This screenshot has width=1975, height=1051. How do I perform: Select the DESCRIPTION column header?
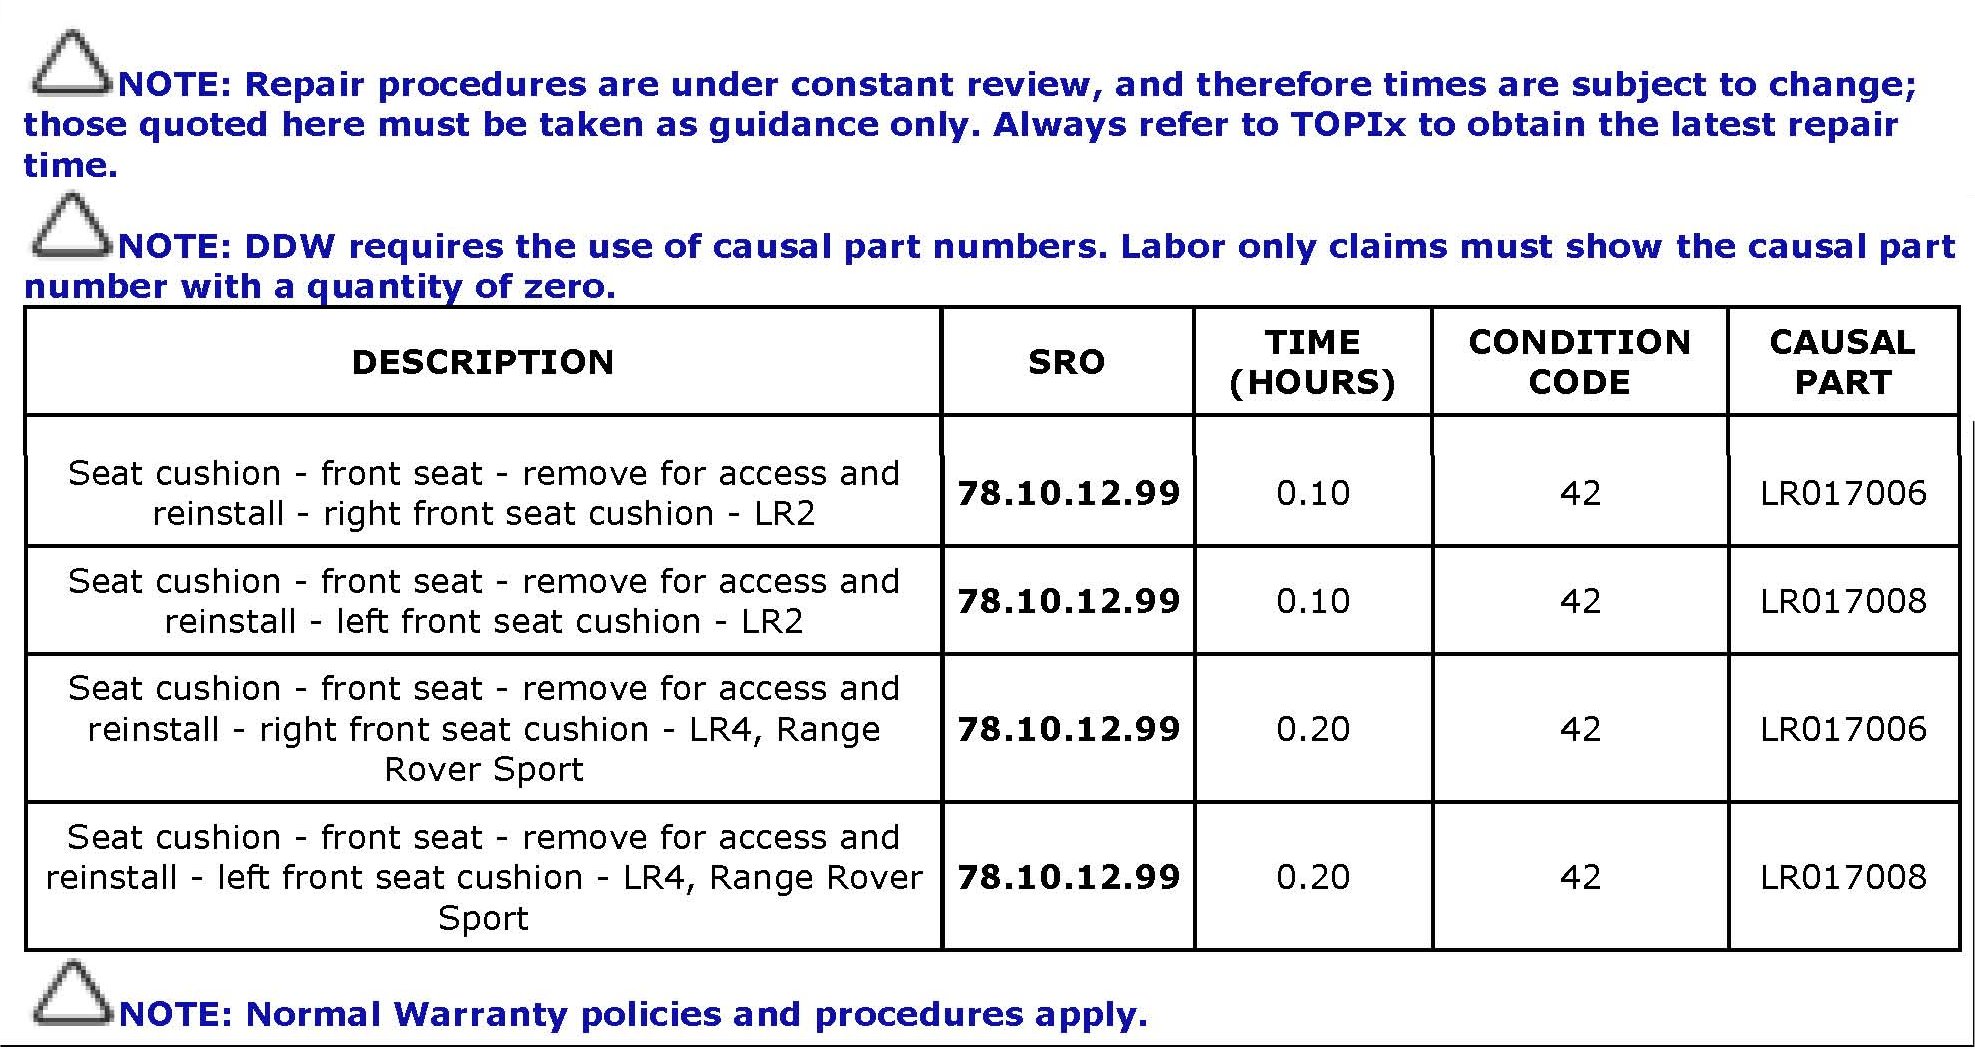point(483,362)
